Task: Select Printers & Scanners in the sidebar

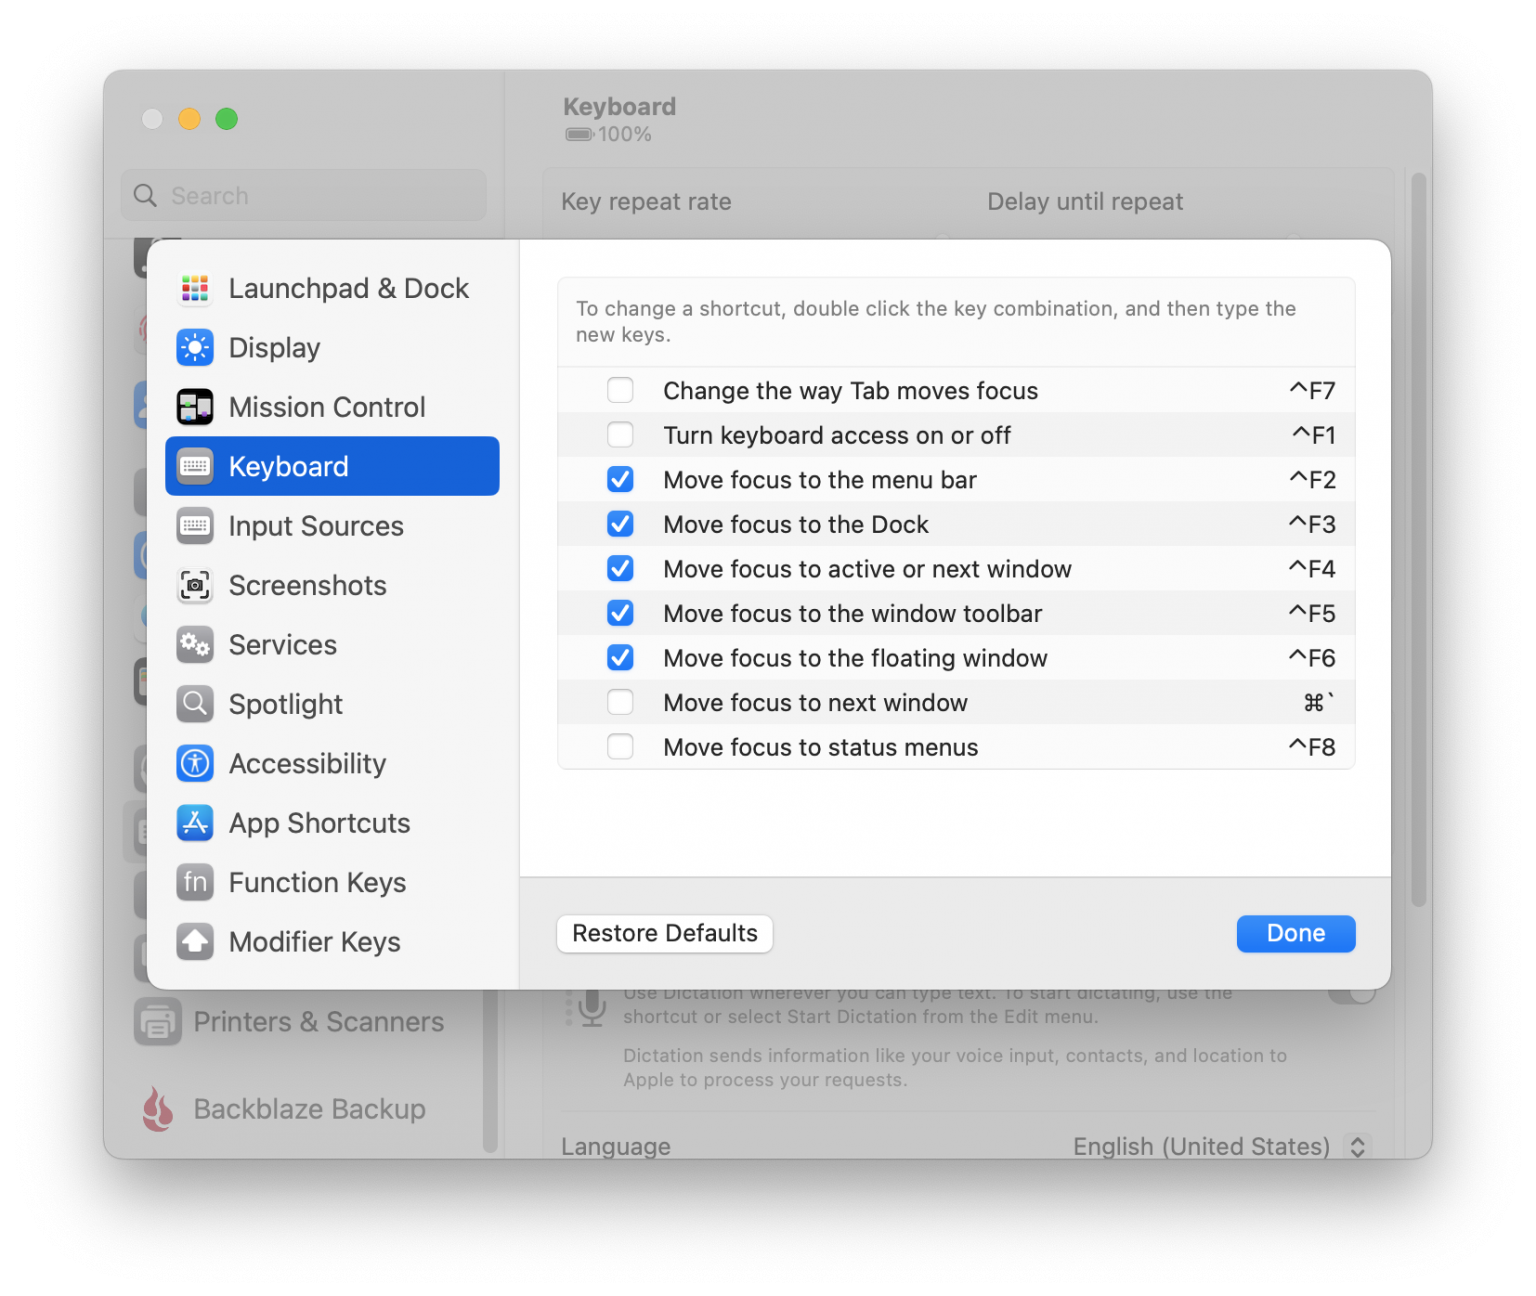Action: click(x=318, y=1021)
